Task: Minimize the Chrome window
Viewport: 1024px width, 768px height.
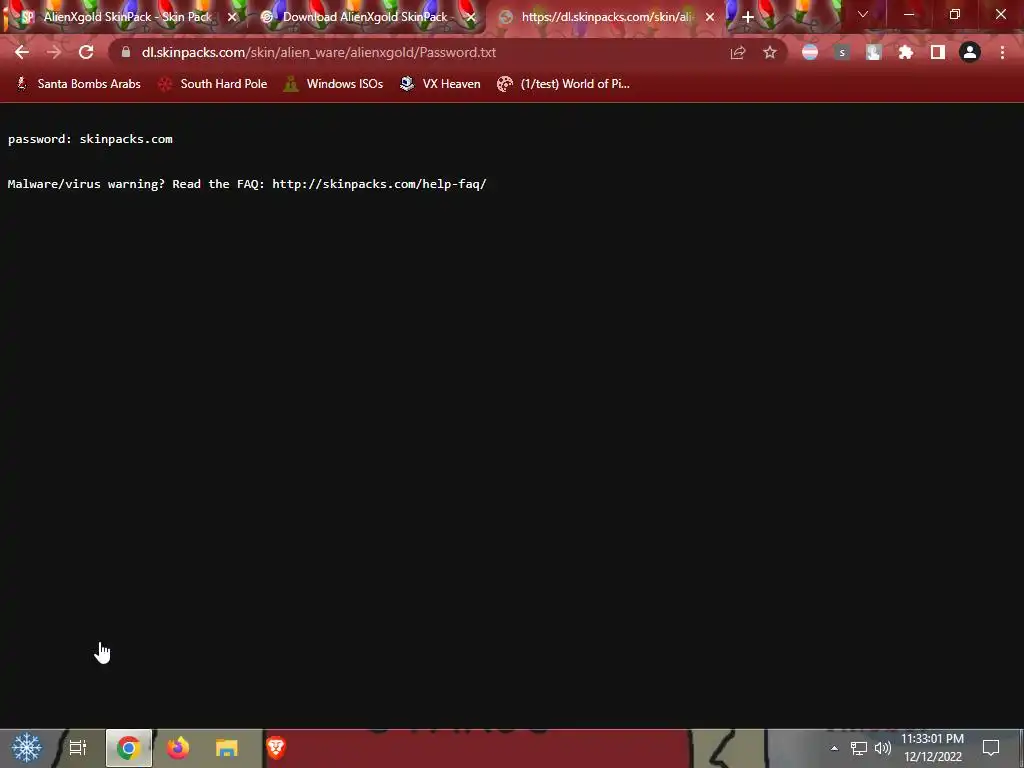Action: pyautogui.click(x=909, y=14)
